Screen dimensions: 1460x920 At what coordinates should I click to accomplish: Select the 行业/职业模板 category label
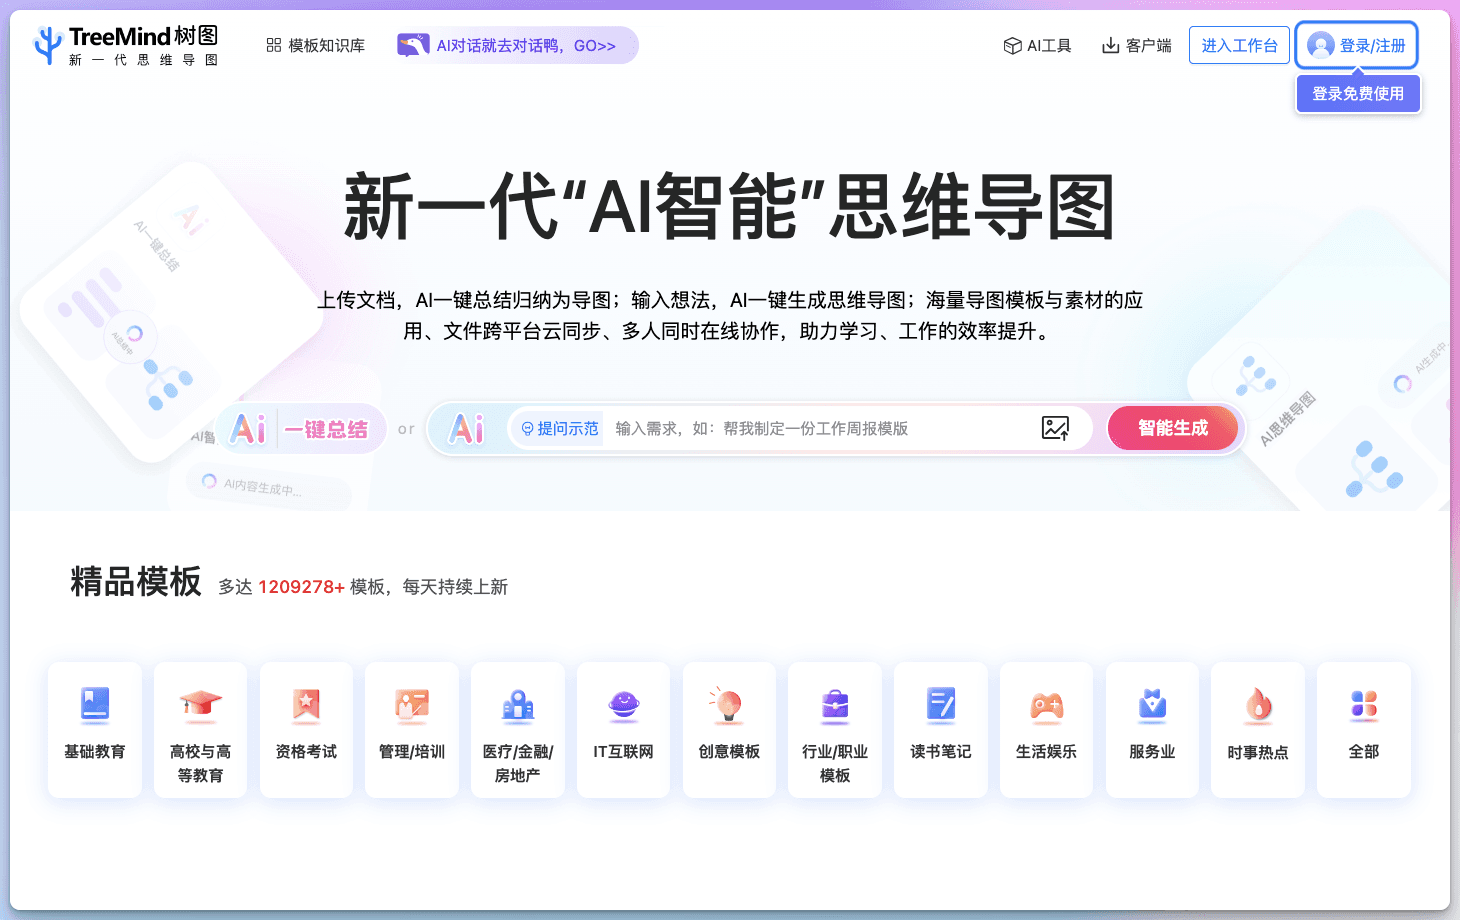tap(835, 764)
